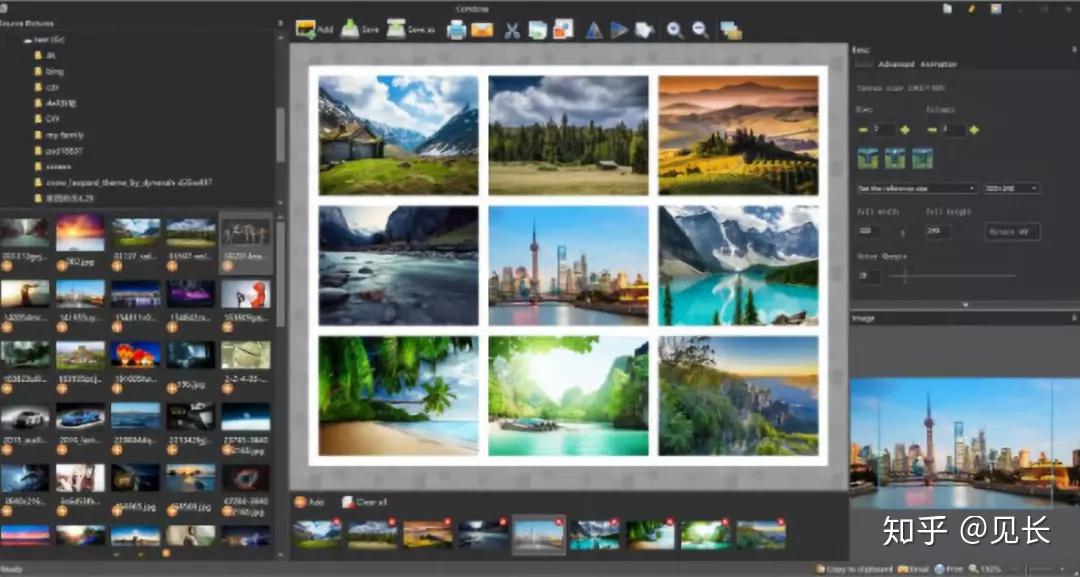The width and height of the screenshot is (1080, 577).
Task: Select the sunset thumbnail in source pictures
Action: 80,235
